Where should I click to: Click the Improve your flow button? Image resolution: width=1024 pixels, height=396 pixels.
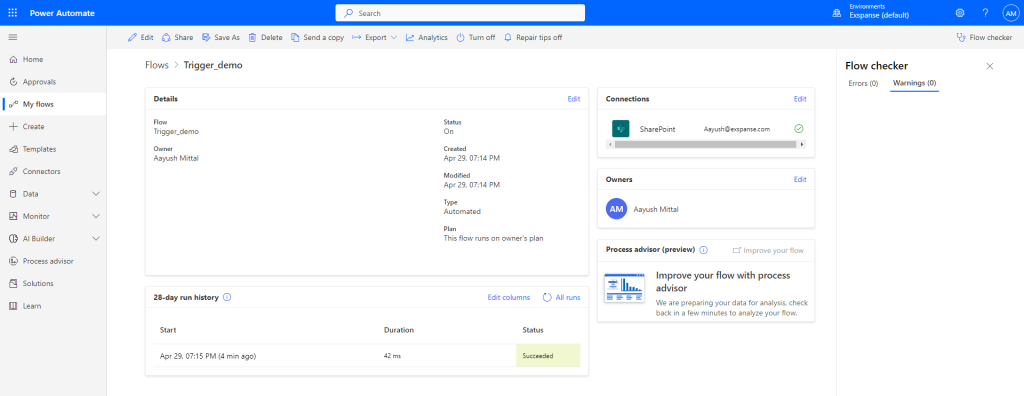click(768, 250)
